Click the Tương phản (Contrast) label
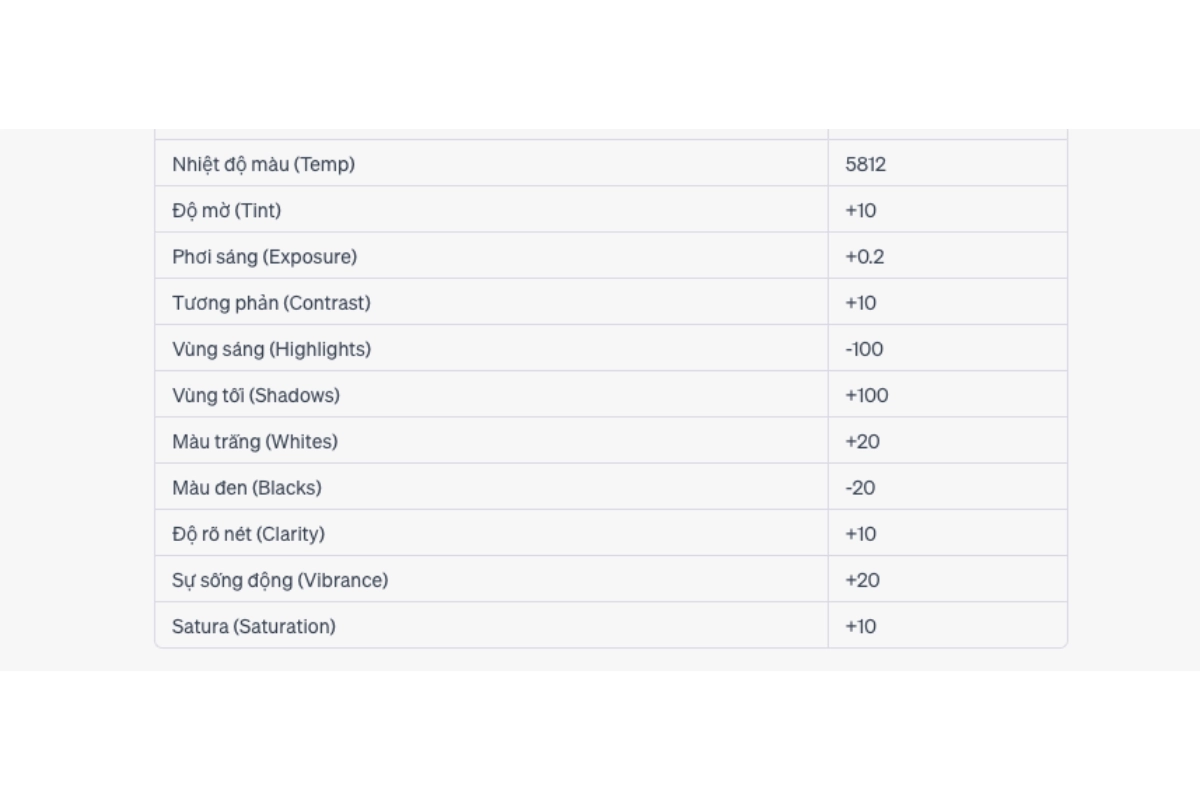 click(x=271, y=302)
